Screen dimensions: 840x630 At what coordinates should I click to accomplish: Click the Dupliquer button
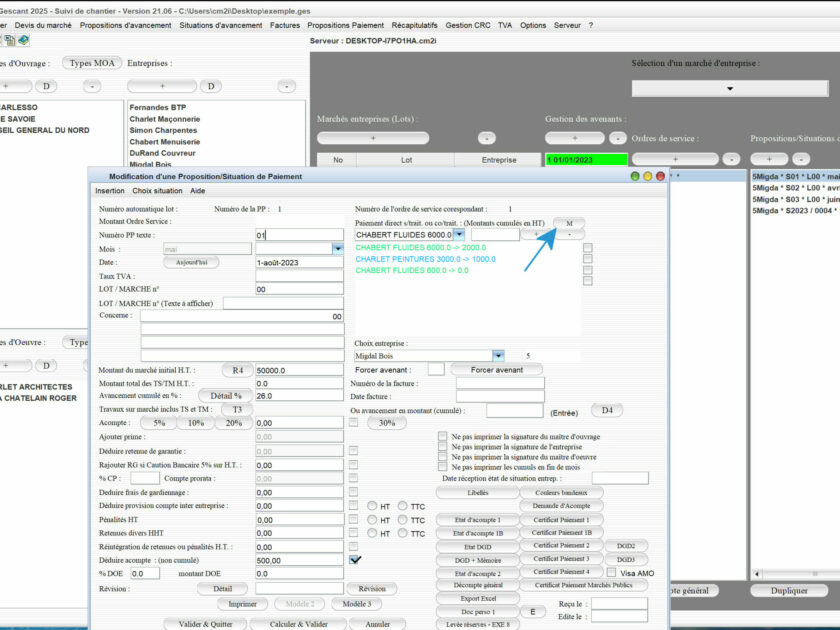pos(789,590)
